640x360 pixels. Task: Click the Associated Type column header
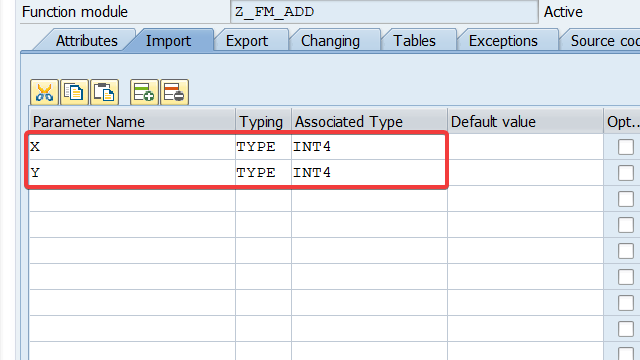[369, 122]
